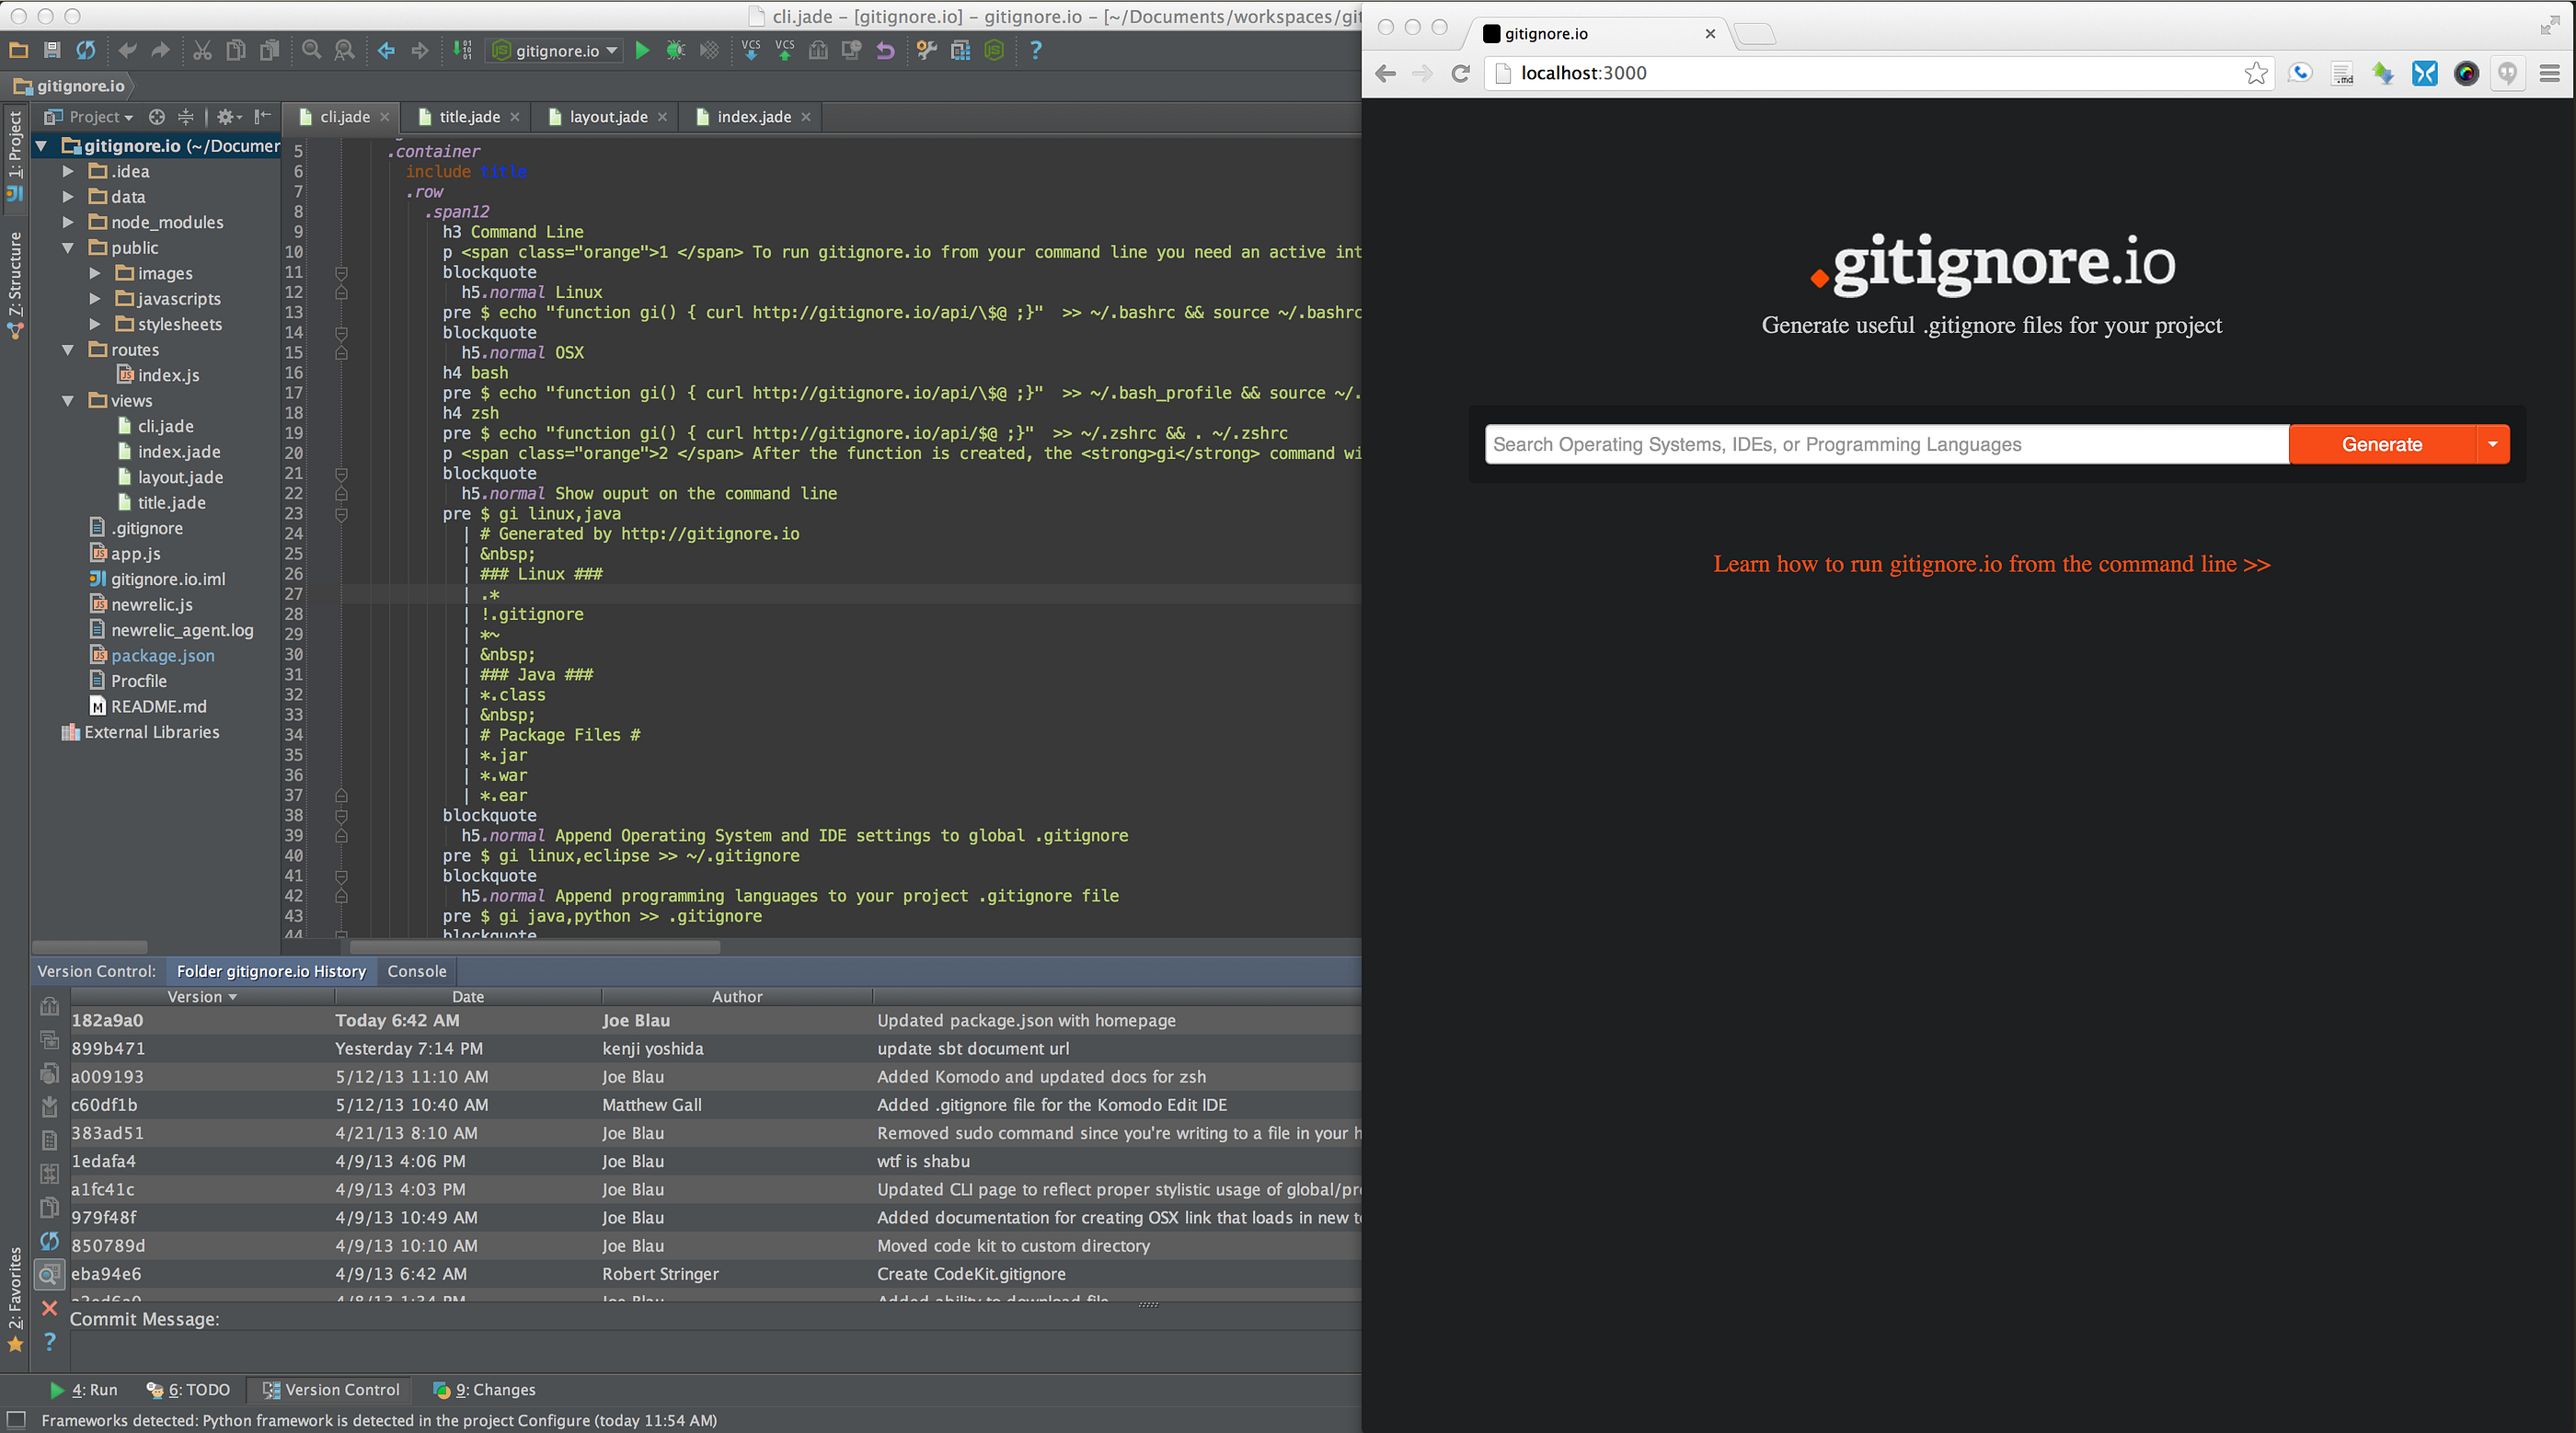Click the Save All icon

pos(51,50)
